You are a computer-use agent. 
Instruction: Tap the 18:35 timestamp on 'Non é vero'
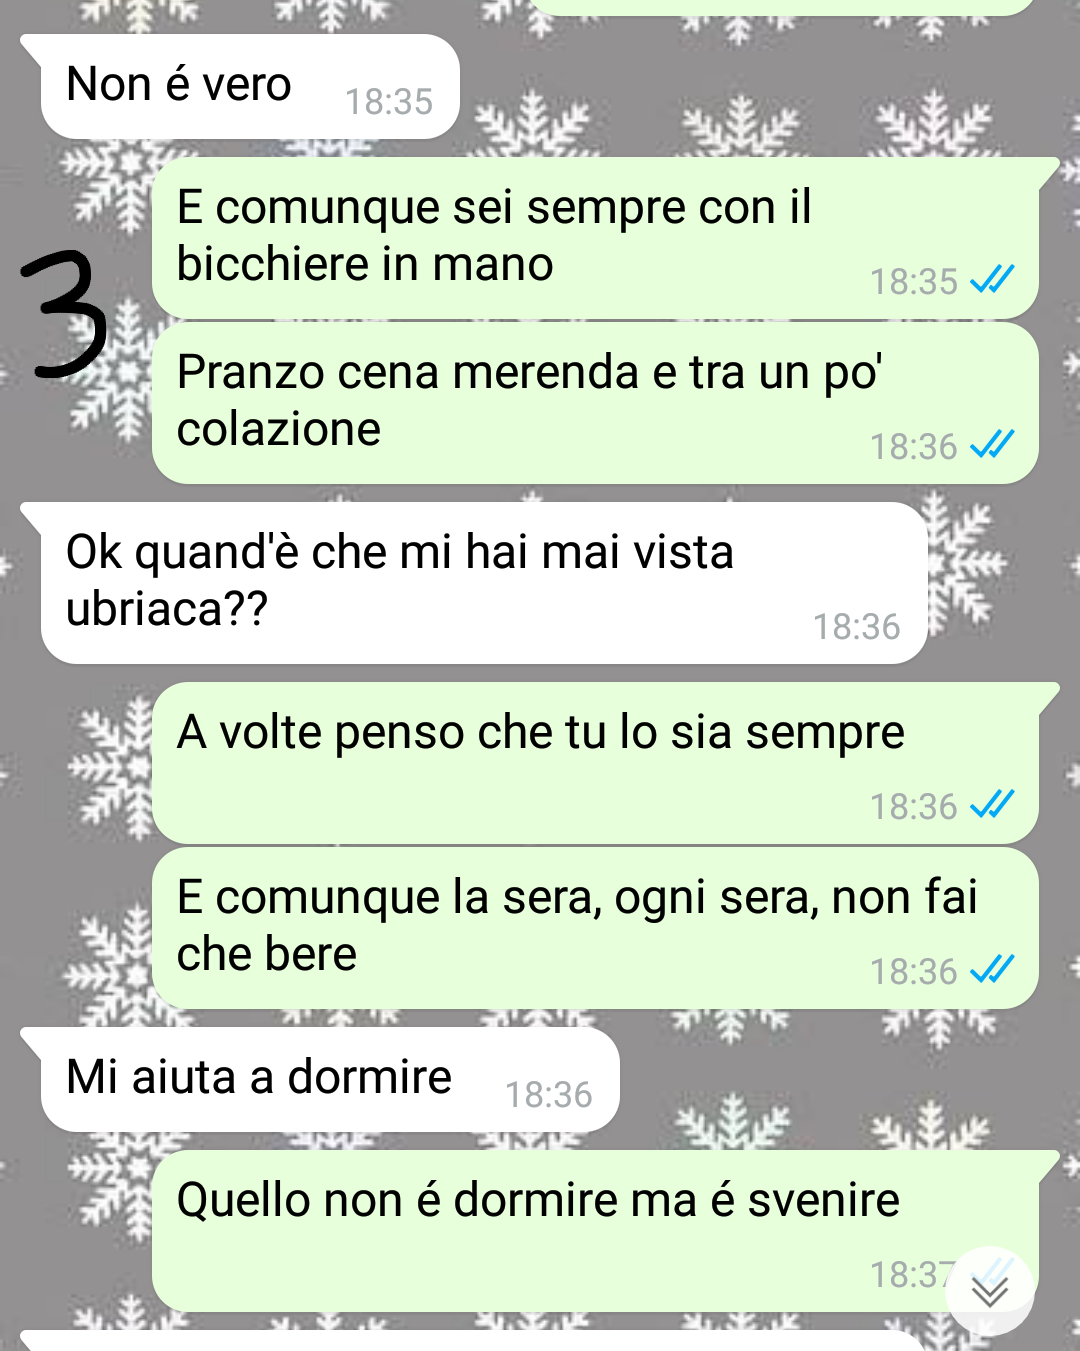tap(388, 102)
